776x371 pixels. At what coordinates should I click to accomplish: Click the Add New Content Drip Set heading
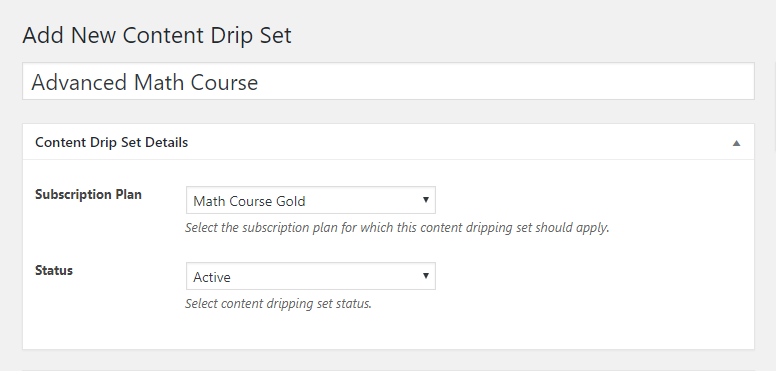(x=157, y=36)
